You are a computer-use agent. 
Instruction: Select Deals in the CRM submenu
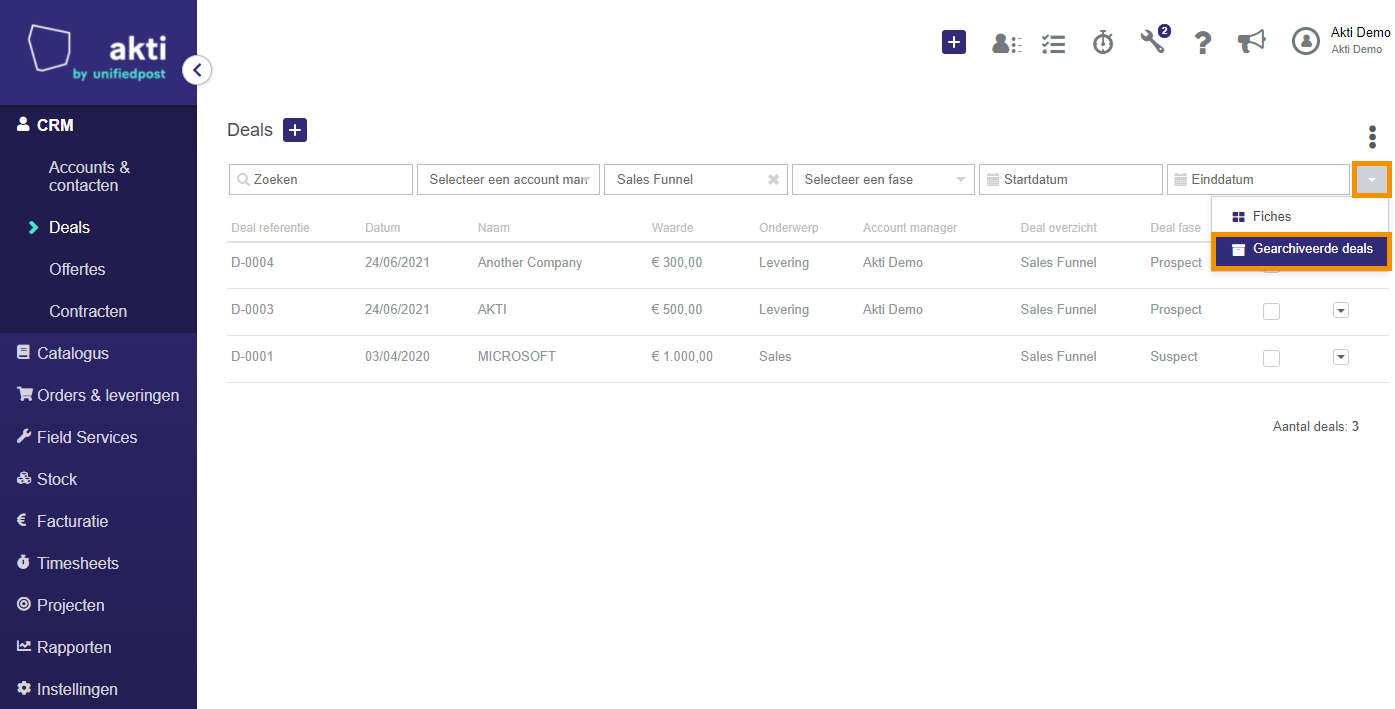pyautogui.click(x=69, y=227)
